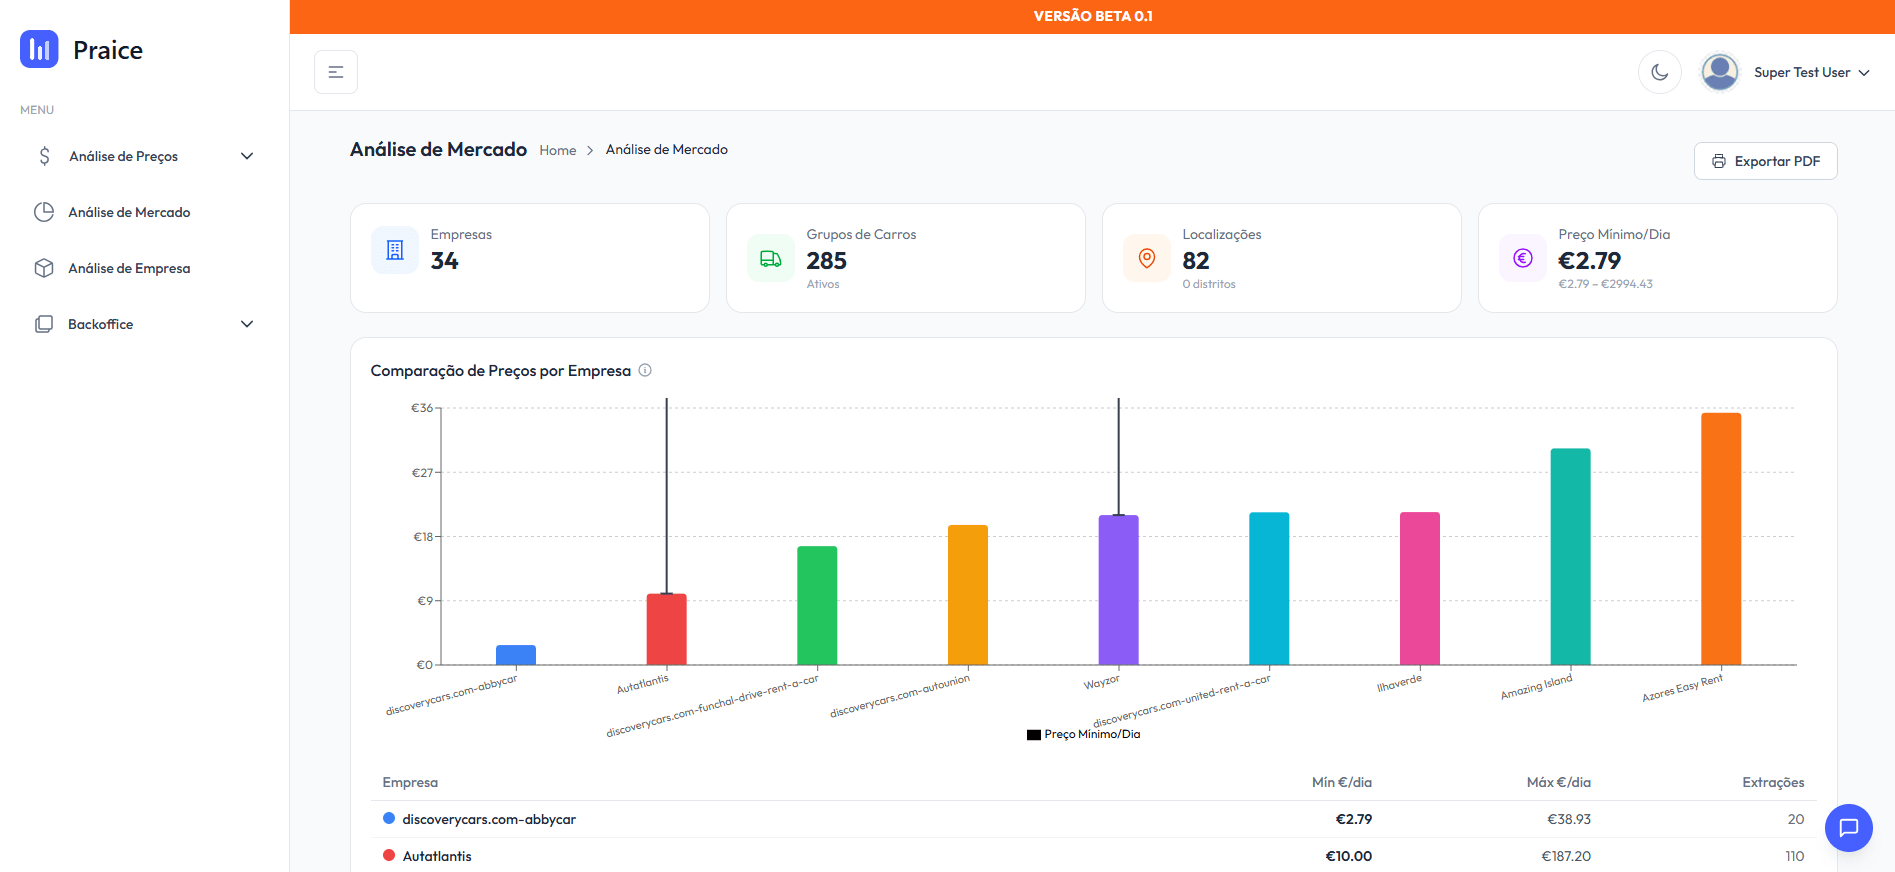
Task: Click the Localizações map pin icon
Action: 1147,258
